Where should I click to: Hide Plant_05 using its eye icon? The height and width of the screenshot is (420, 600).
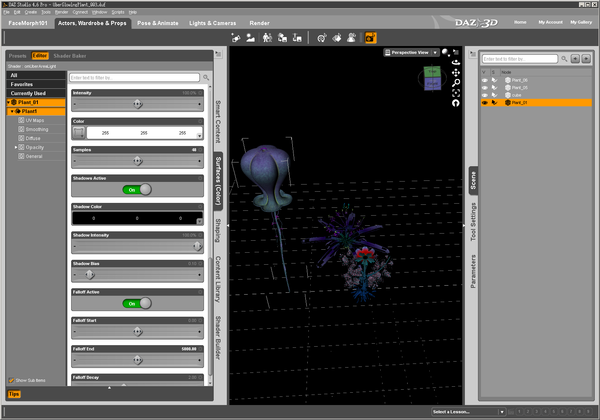485,88
